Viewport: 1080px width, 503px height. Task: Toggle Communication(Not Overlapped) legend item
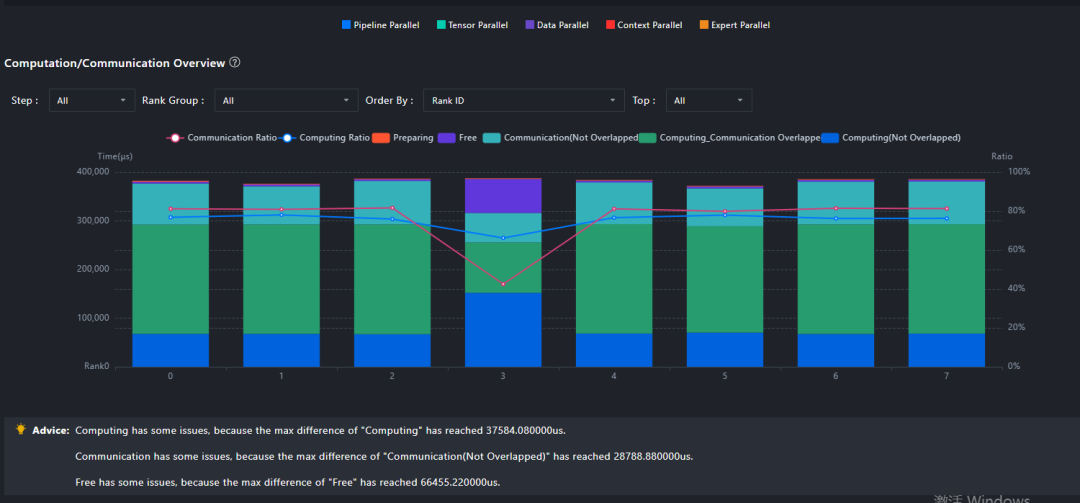pyautogui.click(x=561, y=138)
